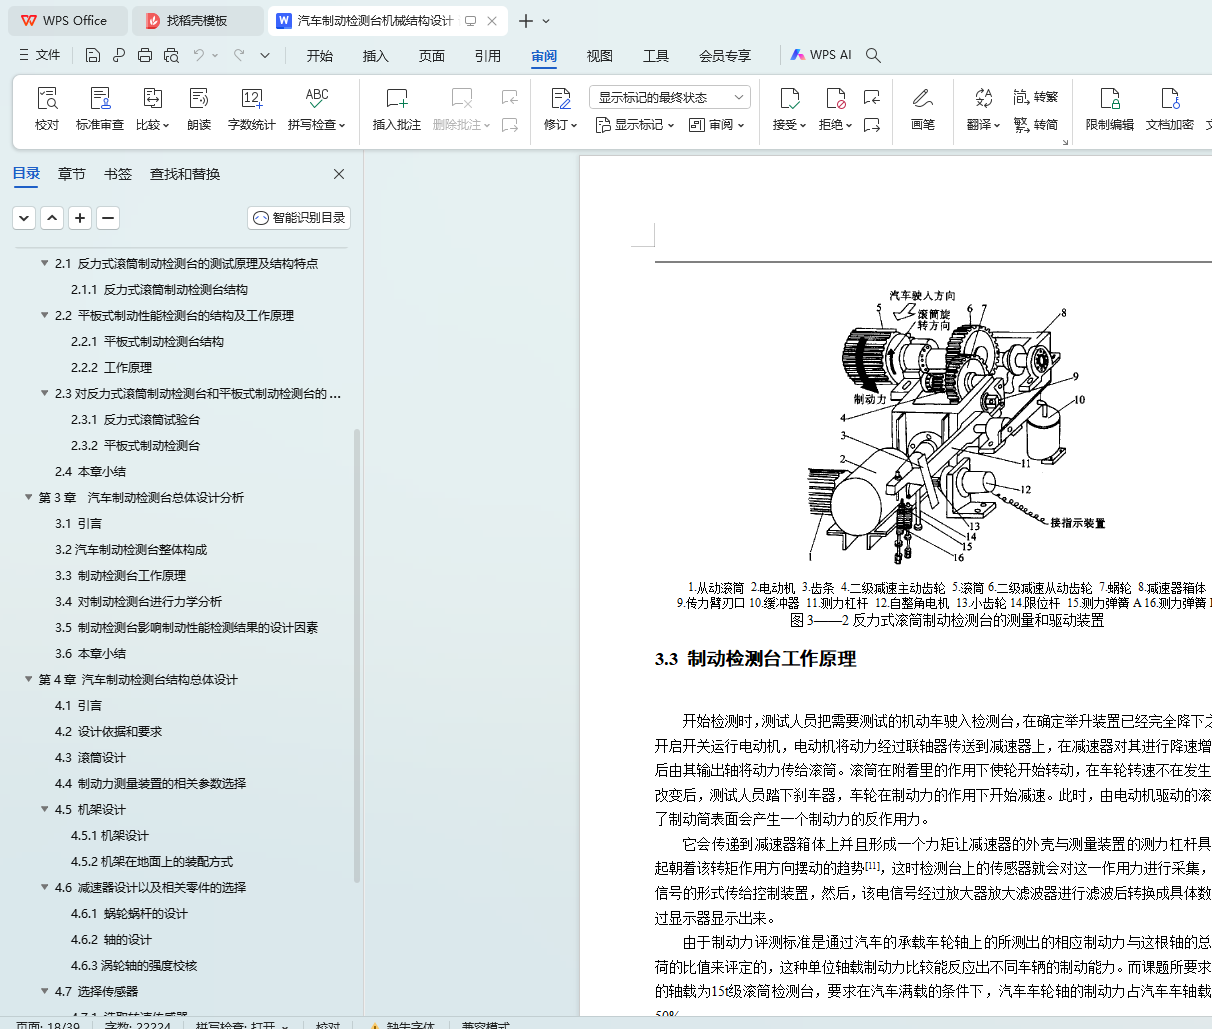This screenshot has height=1029, width=1212.
Task: Open the 会员专享 ribbon tab
Action: pos(725,56)
